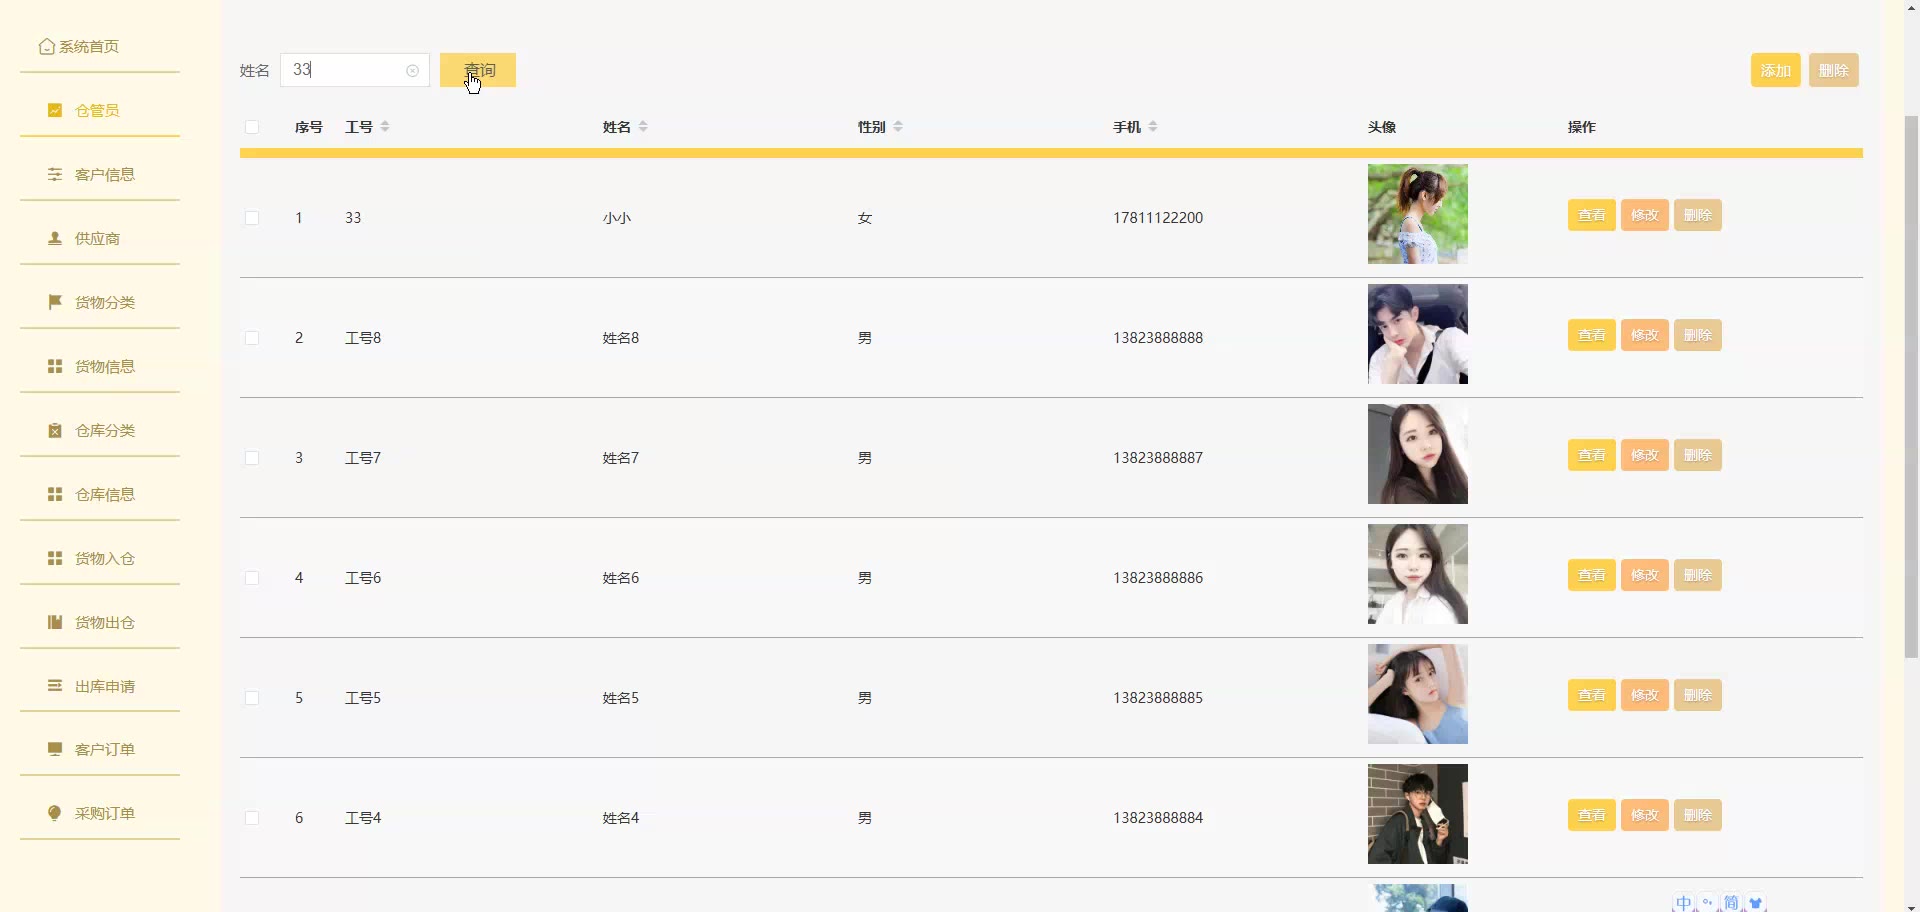Click the person icon next to 供应商
Image resolution: width=1920 pixels, height=912 pixels.
click(55, 238)
